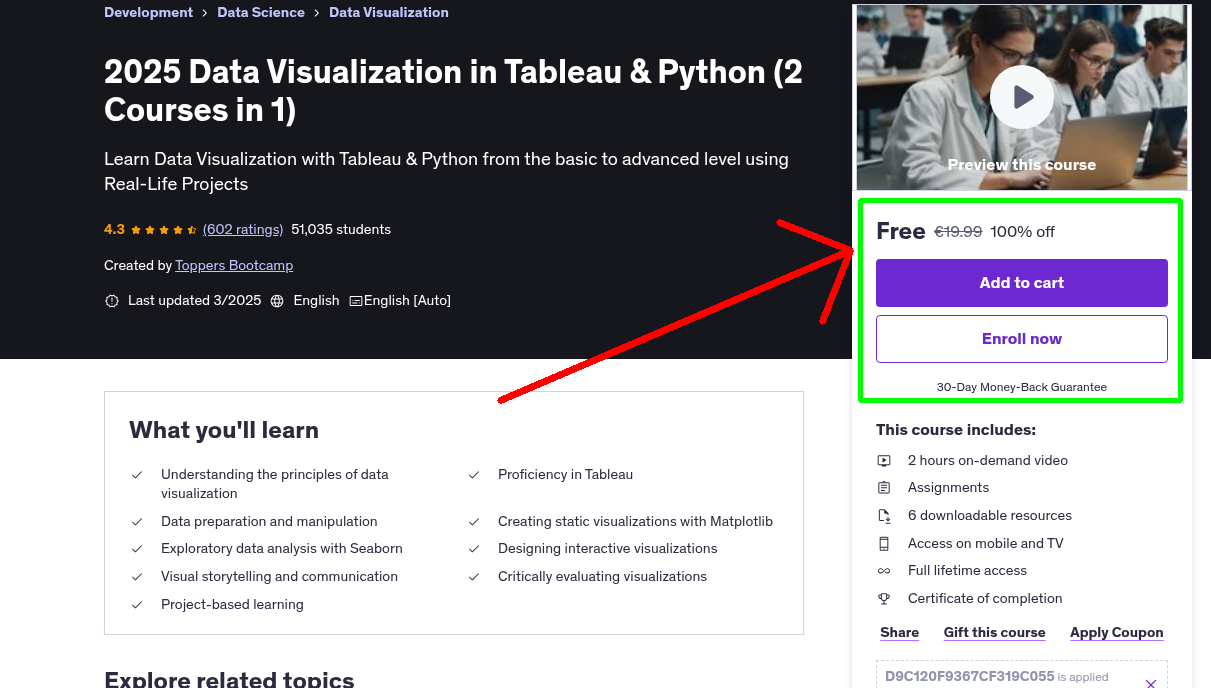Screen dimensions: 1211x688
Task: Click the English language globe icon
Action: [277, 300]
